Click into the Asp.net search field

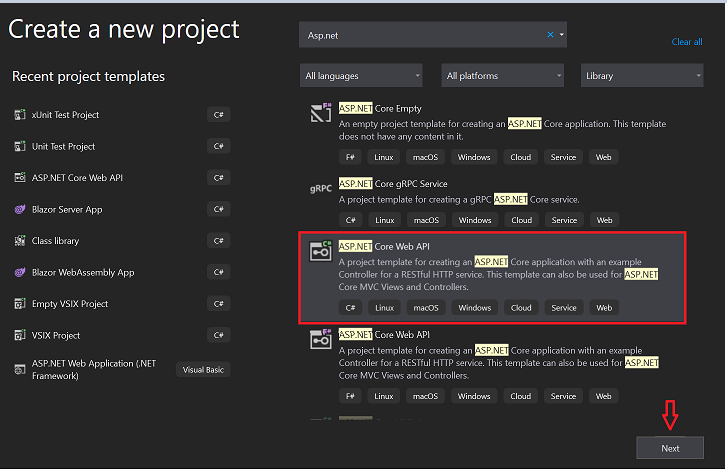(x=422, y=35)
